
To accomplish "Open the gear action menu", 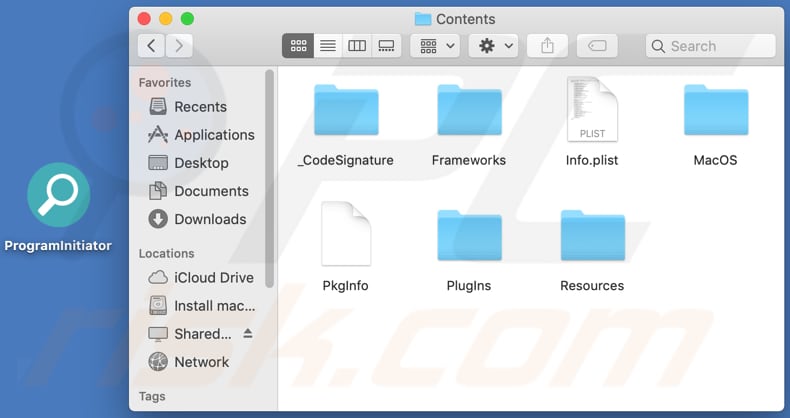I will coord(493,46).
